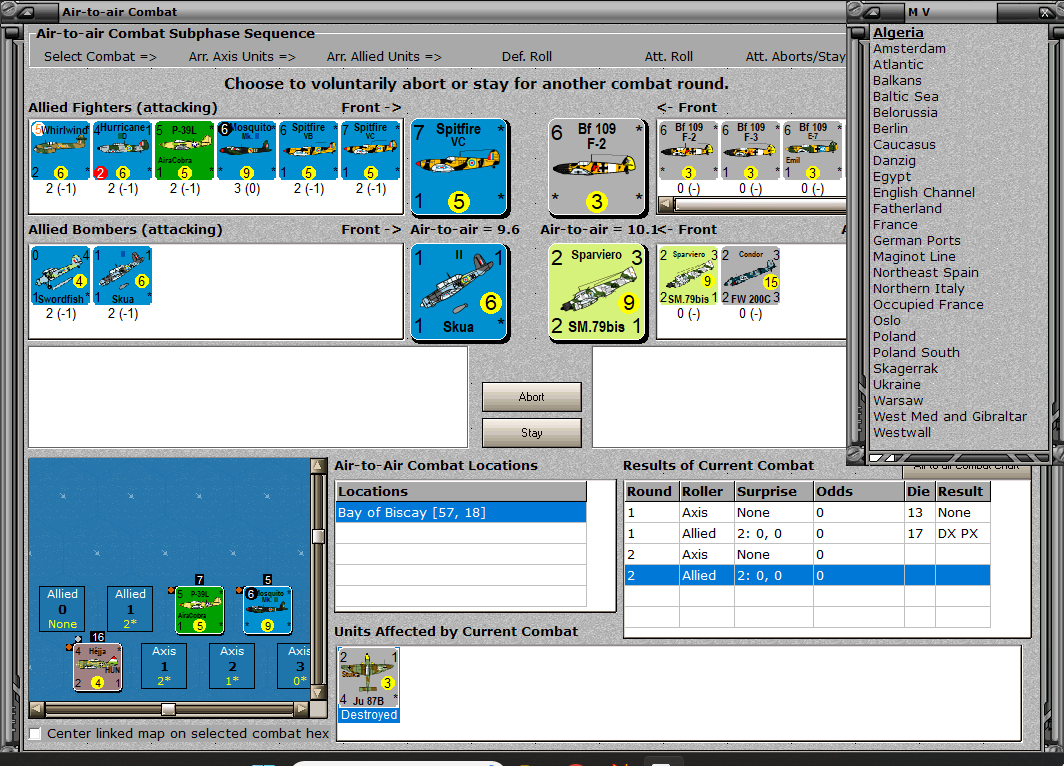Click the DX PX result cell
This screenshot has width=1064, height=766.
(x=962, y=533)
